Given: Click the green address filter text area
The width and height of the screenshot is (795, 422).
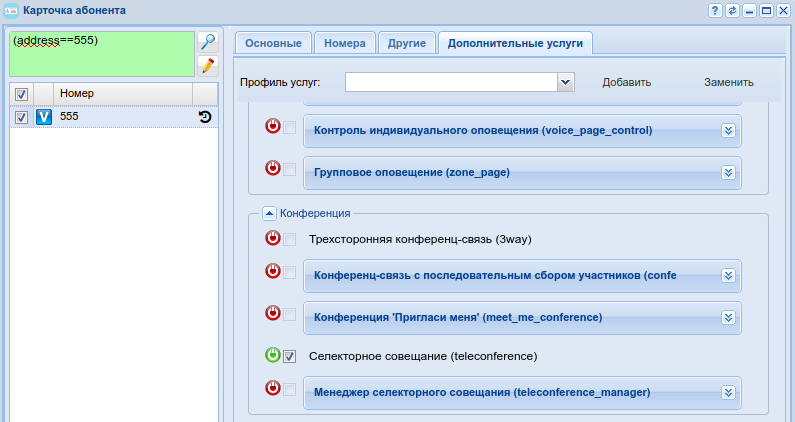Looking at the screenshot, I should click(x=102, y=54).
